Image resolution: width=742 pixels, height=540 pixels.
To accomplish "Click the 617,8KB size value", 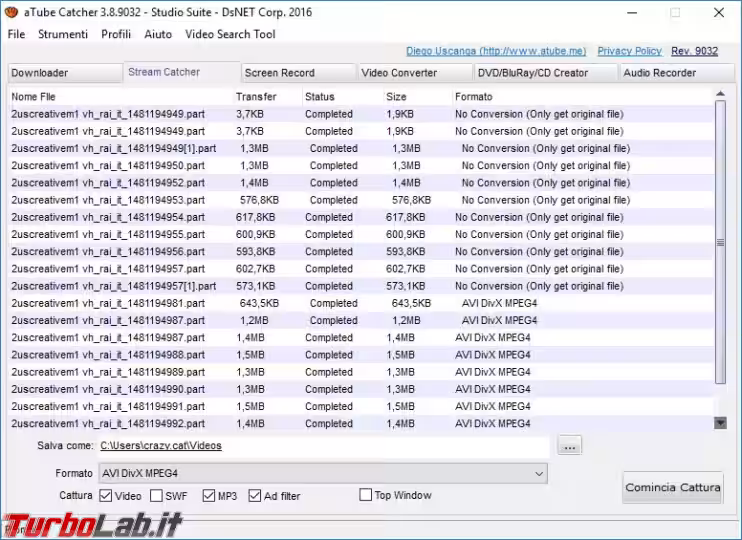I will (406, 217).
